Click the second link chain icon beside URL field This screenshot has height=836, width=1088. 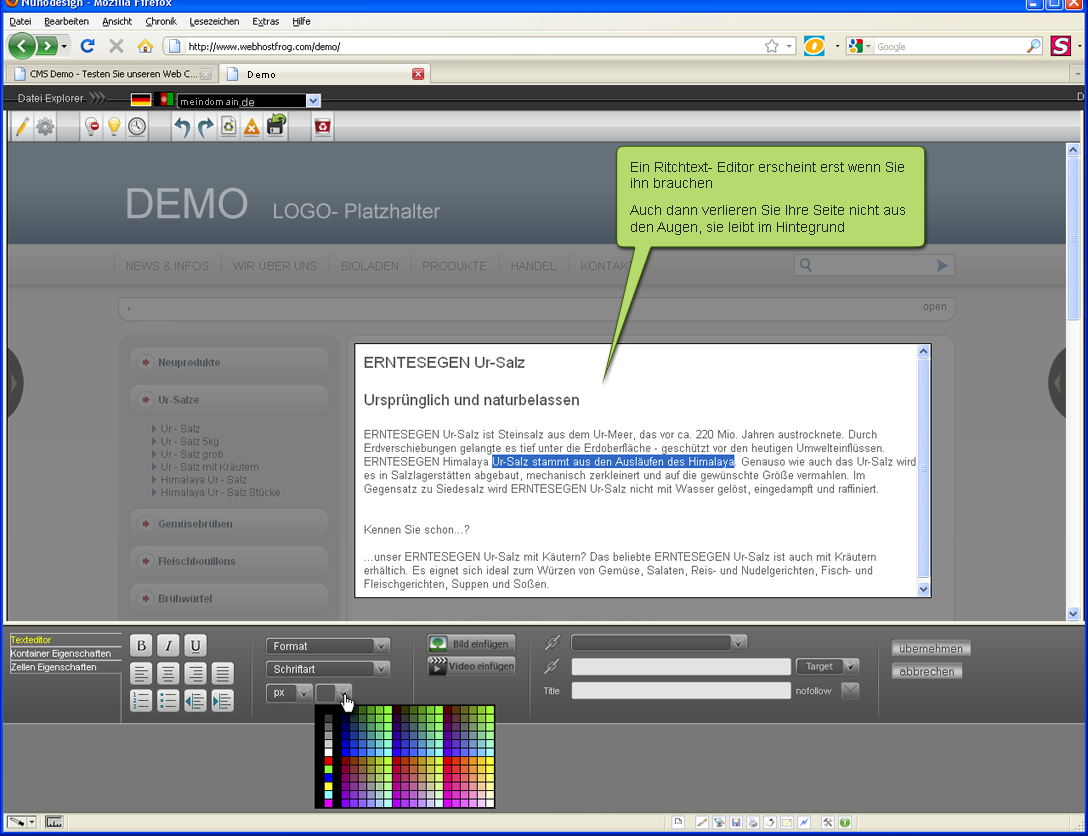coord(552,667)
